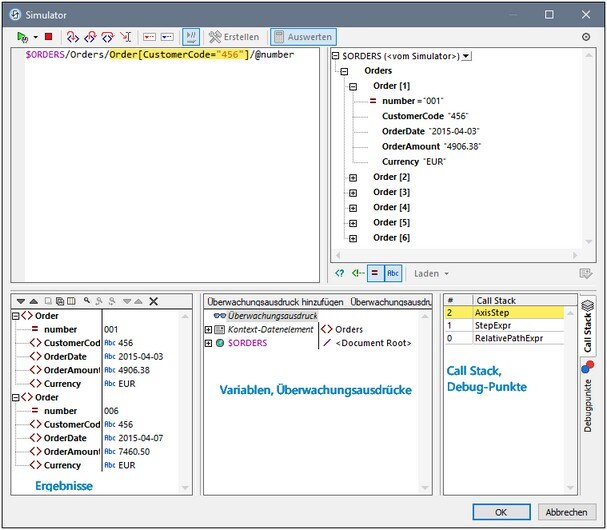Click the delete X icon in results toolbar
607x530 pixels.
tap(153, 301)
